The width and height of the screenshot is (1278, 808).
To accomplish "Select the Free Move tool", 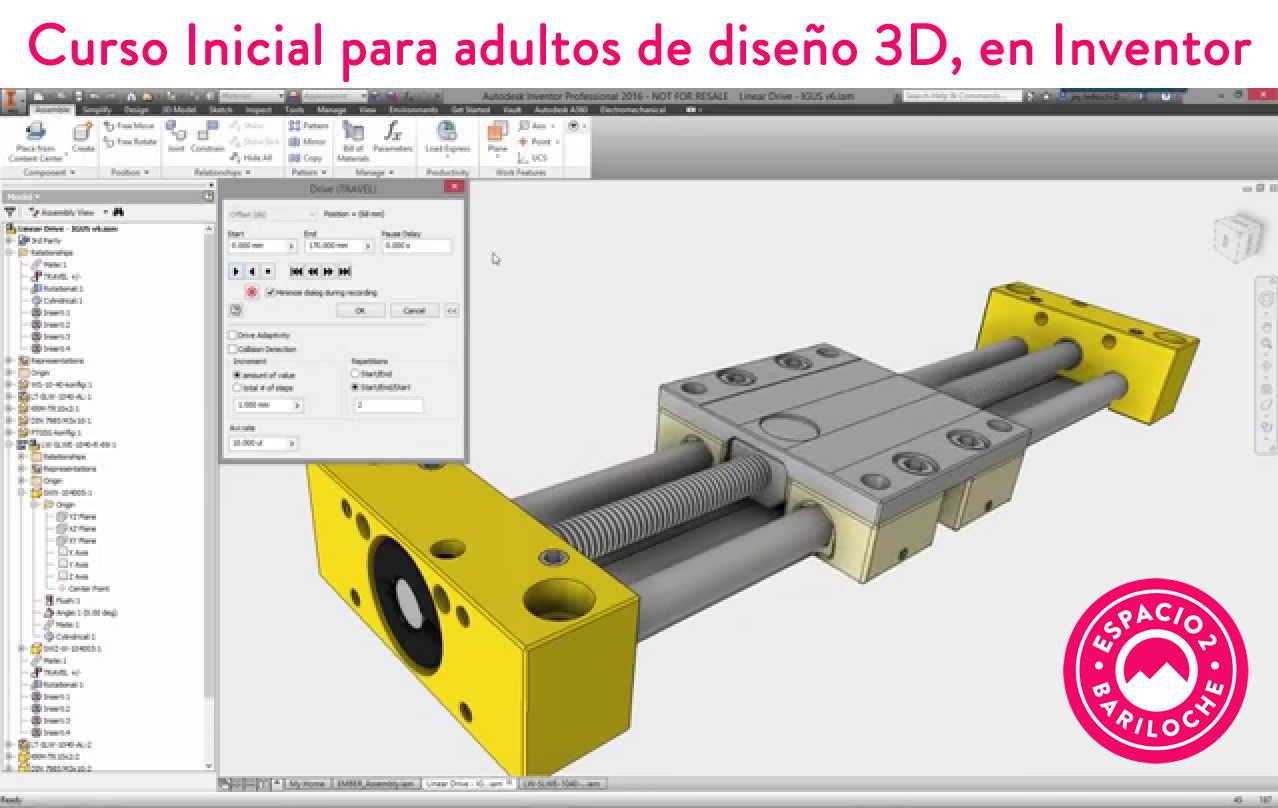I will click(129, 126).
